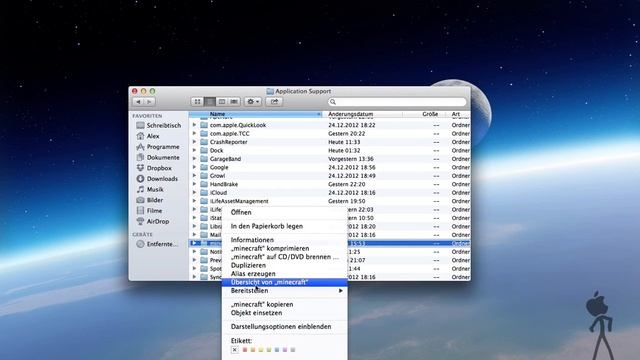Open Downloads in the sidebar
This screenshot has height=360, width=640.
click(x=157, y=178)
